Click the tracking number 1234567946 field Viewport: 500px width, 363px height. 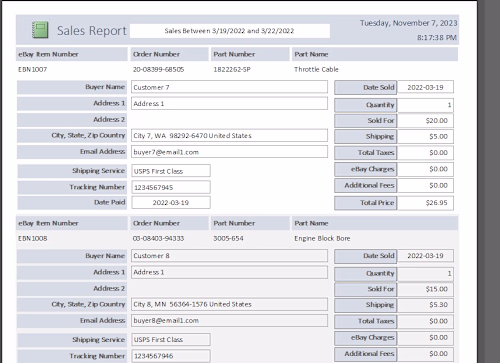click(171, 356)
